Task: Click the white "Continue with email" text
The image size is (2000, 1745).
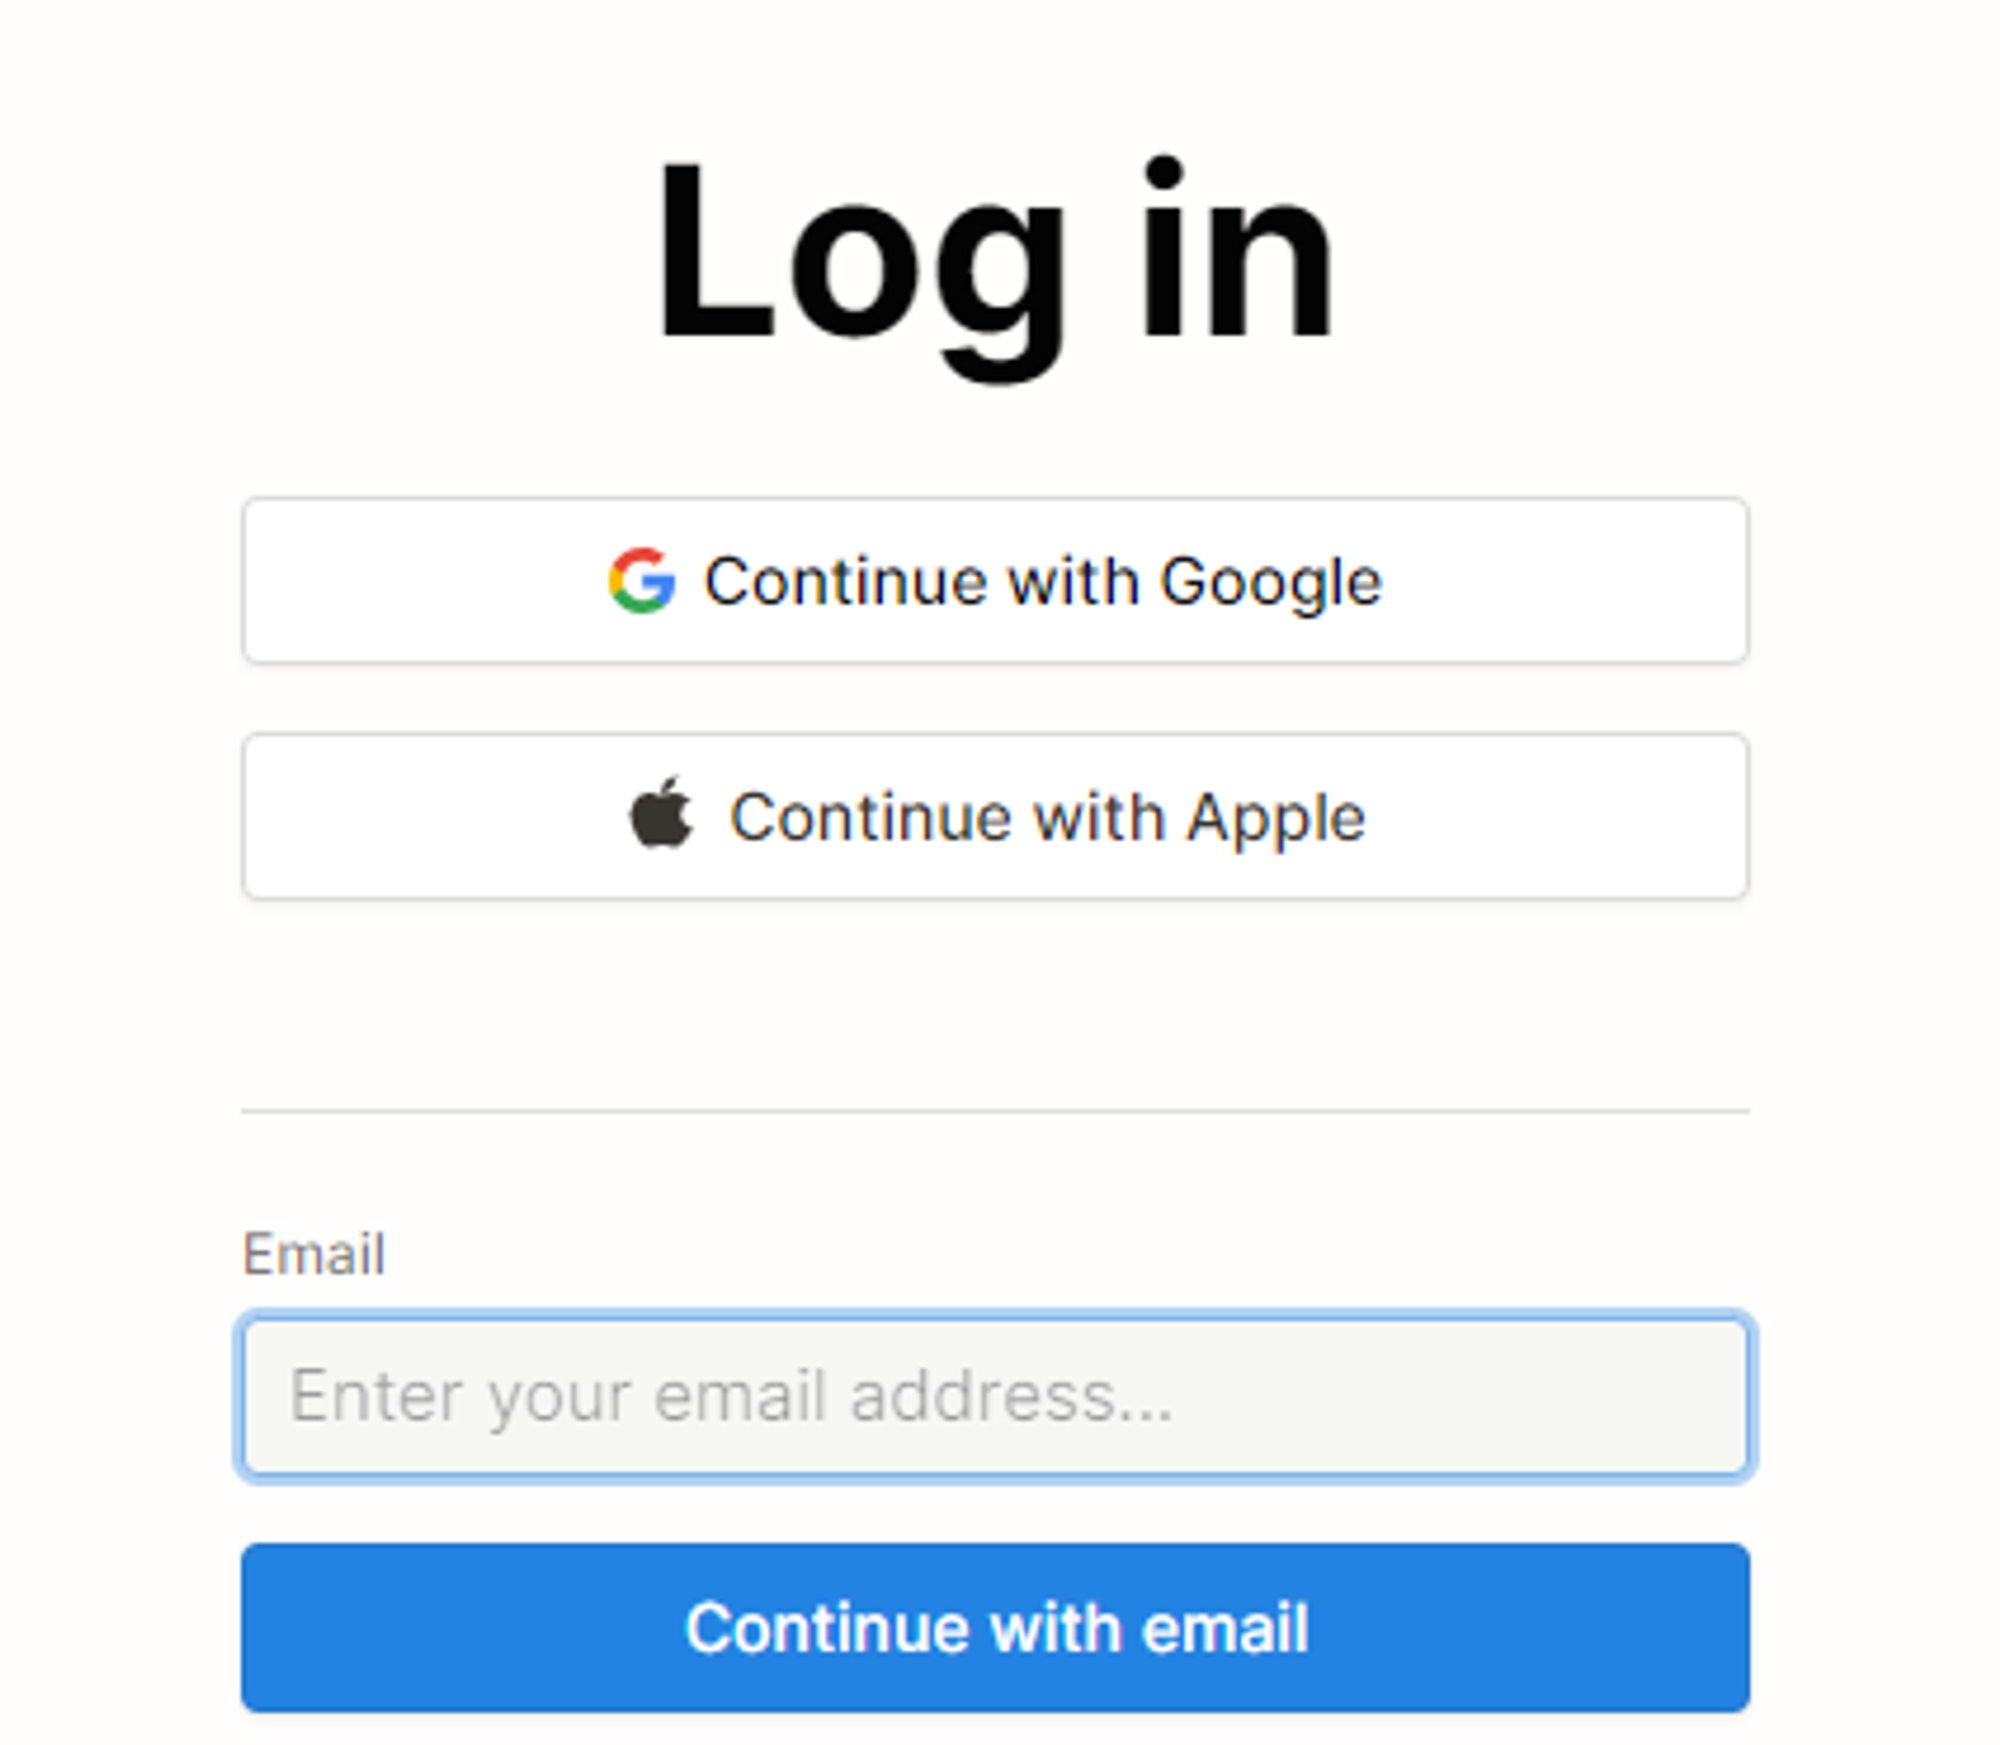Action: [x=996, y=1628]
